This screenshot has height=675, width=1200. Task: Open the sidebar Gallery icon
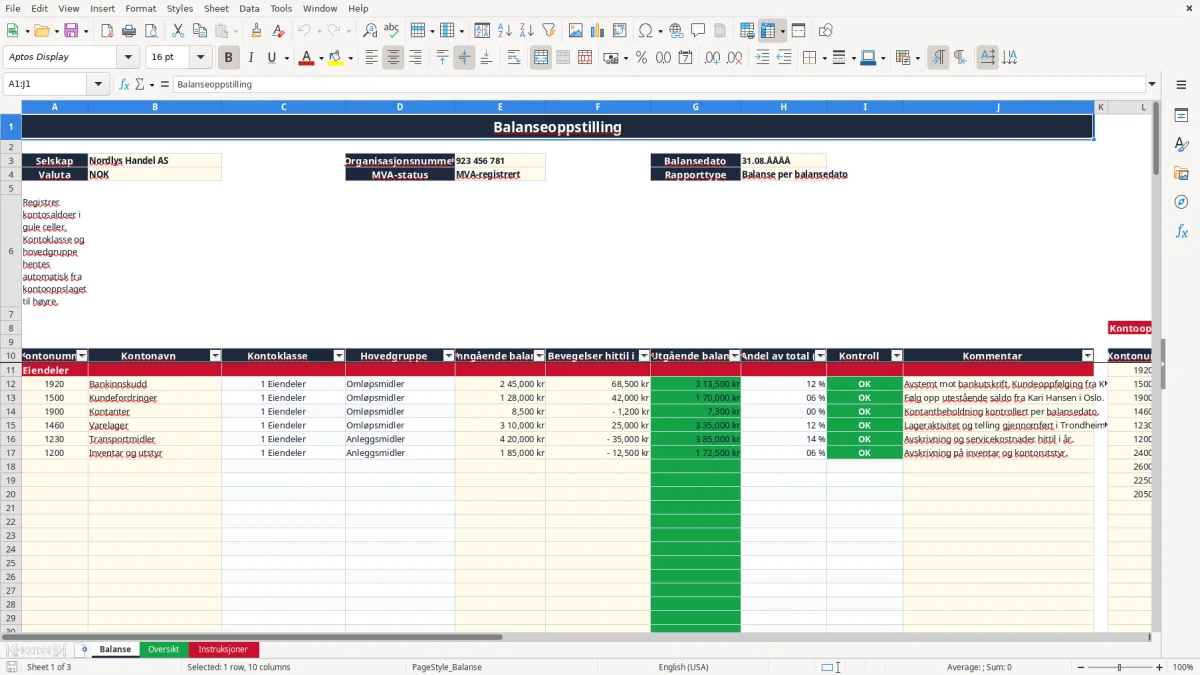[1181, 173]
